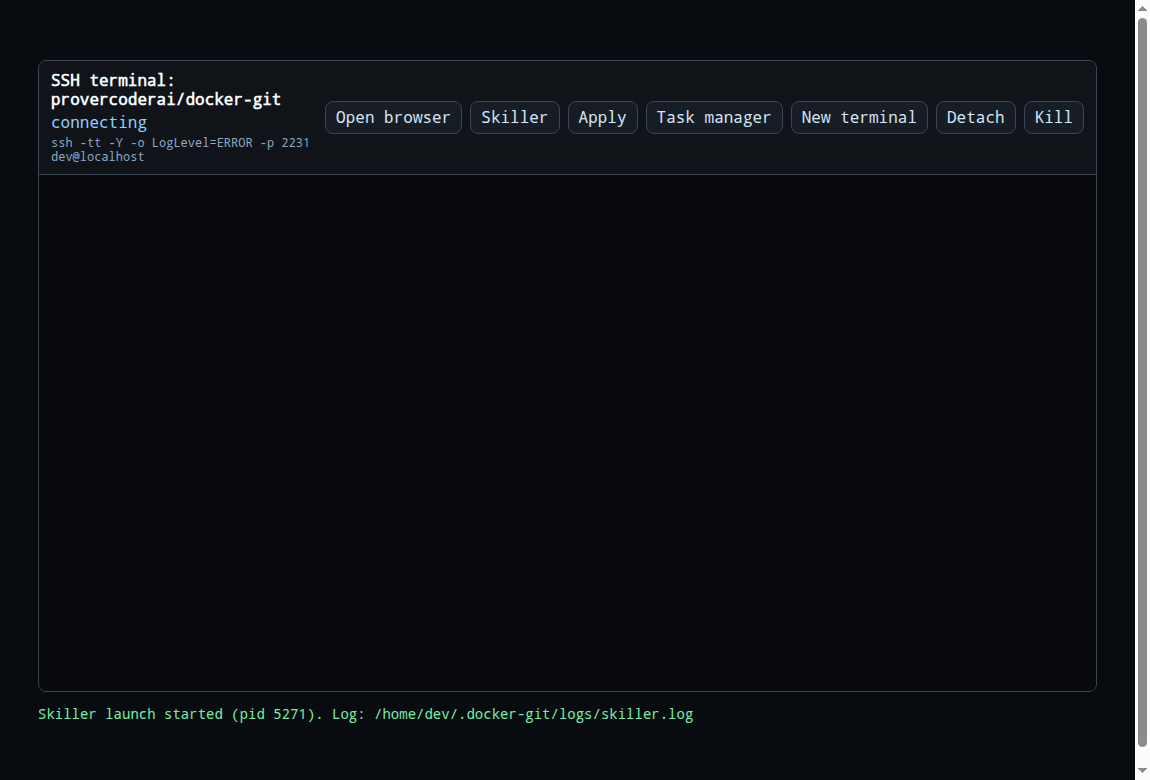Click the skiller.log file path
Screen dimensions: 1150x780
pyautogui.click(x=534, y=714)
